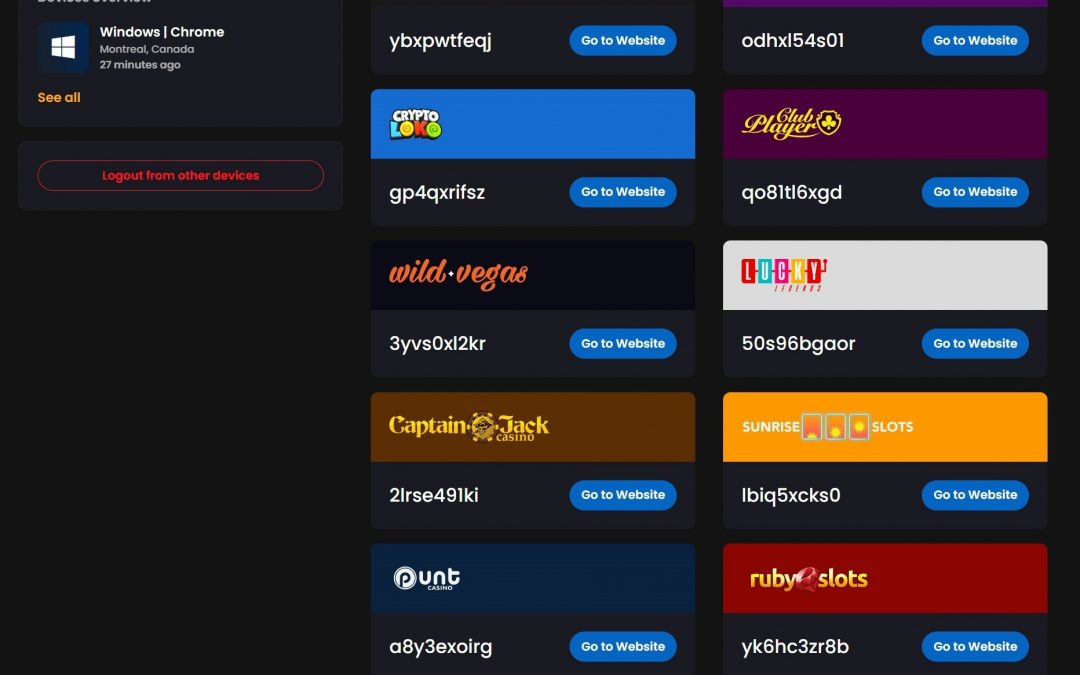Go to website for qo81tl6xgd
1080x675 pixels.
tap(975, 192)
